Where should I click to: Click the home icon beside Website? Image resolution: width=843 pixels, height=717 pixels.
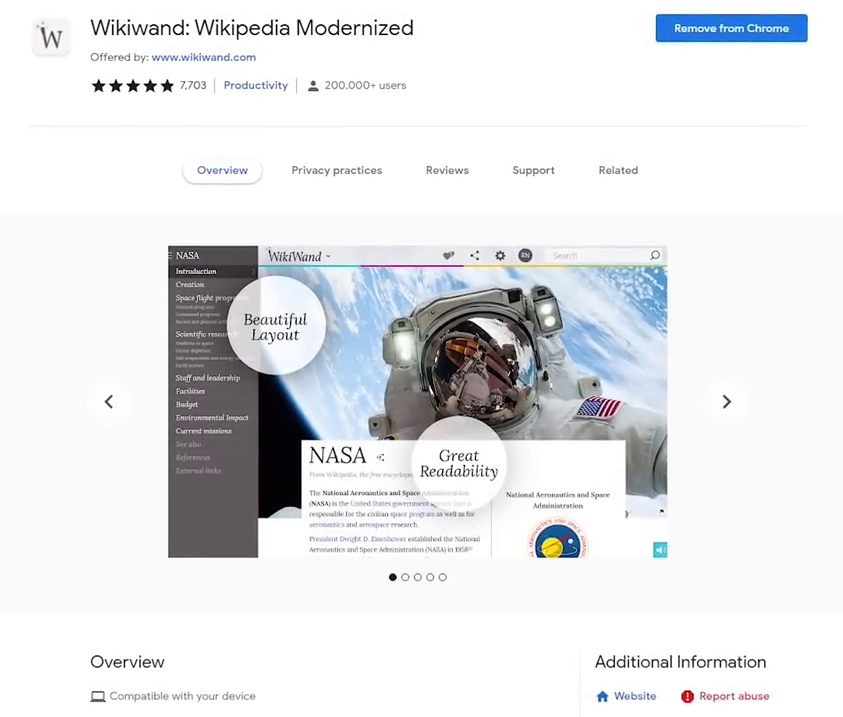pos(602,697)
